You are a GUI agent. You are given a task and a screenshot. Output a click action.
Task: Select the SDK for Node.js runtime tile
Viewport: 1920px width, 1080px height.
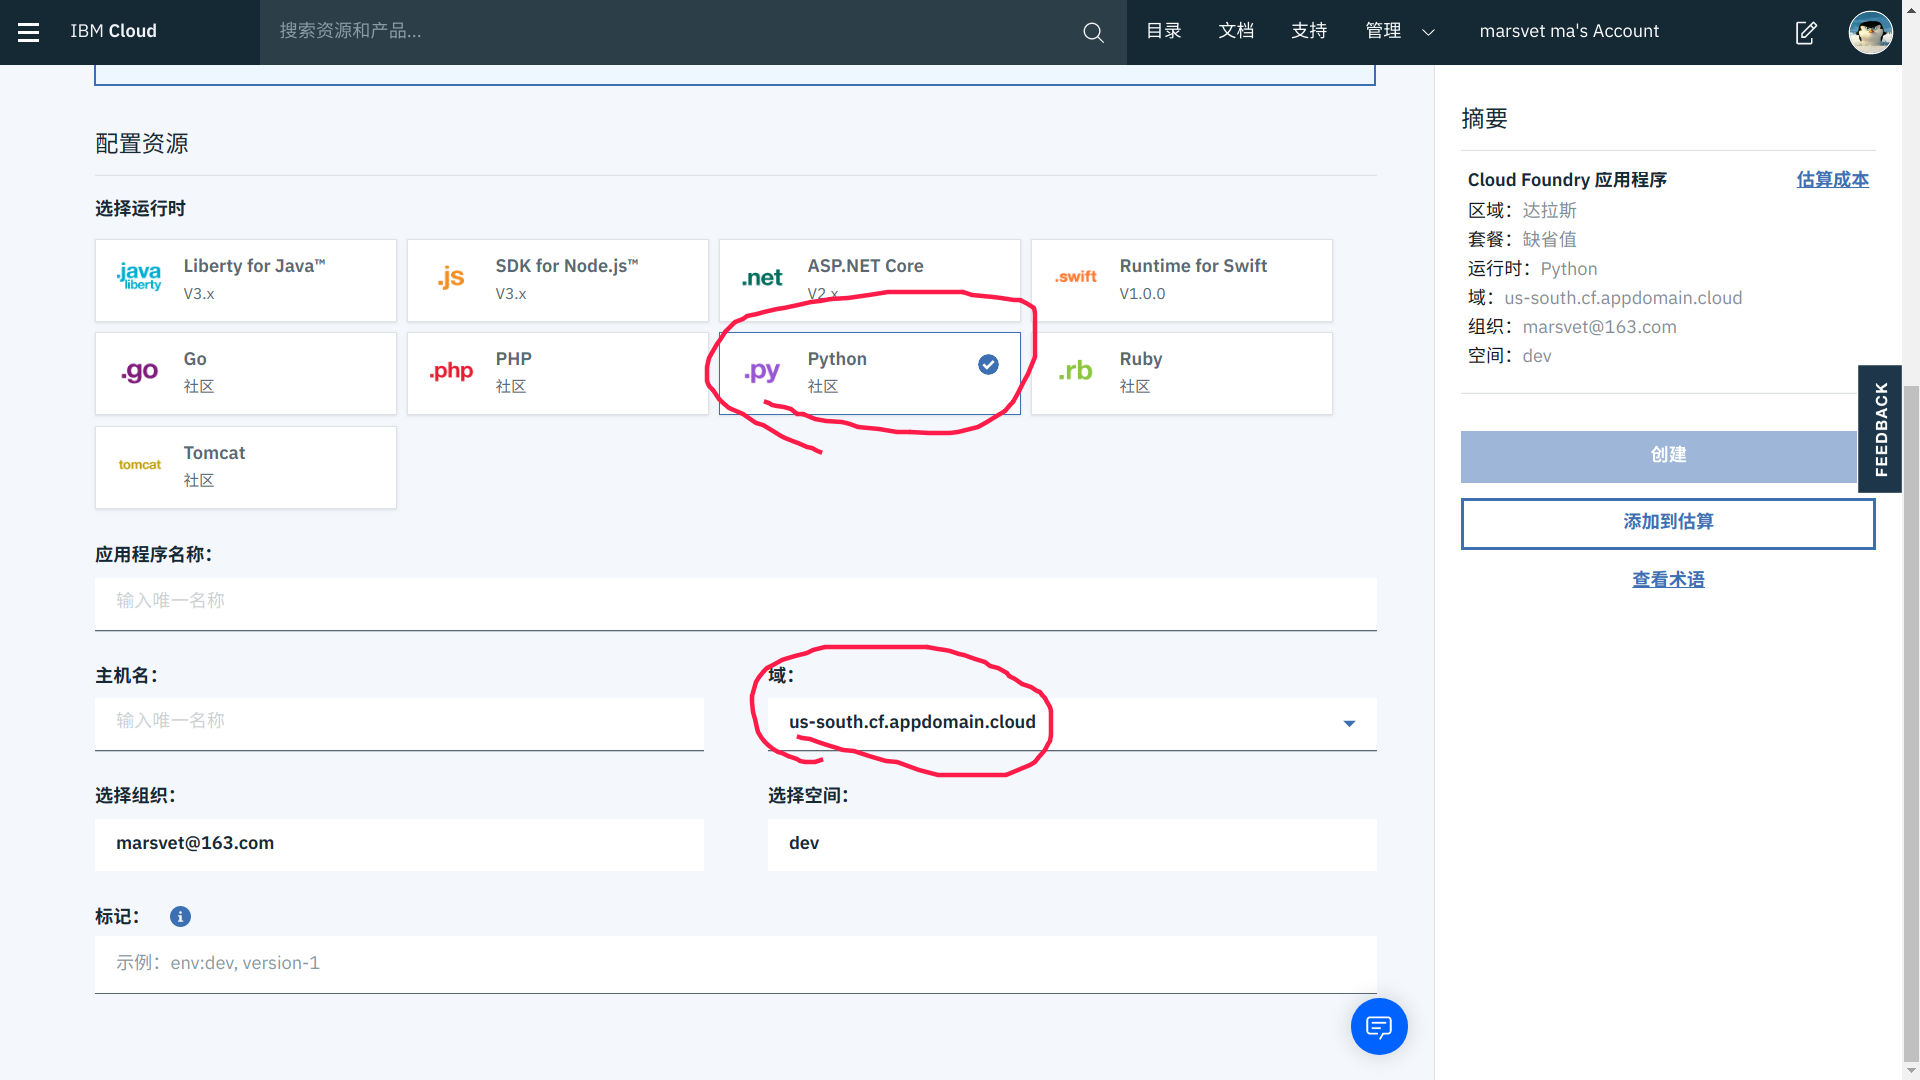coord(558,280)
